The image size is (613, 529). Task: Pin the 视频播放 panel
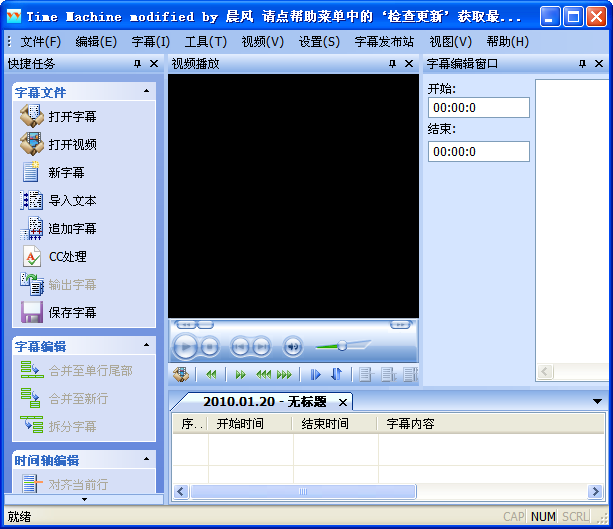click(393, 63)
